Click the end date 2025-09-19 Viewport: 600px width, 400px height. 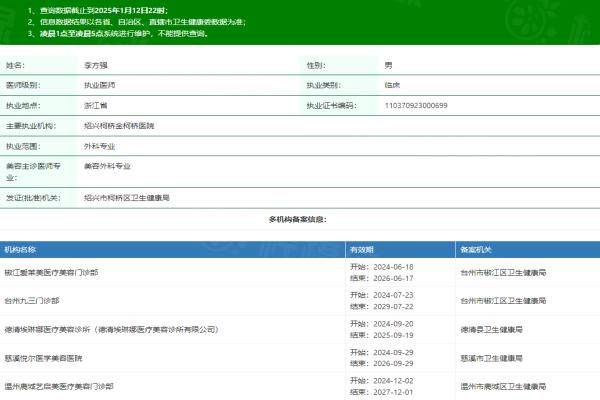point(393,335)
